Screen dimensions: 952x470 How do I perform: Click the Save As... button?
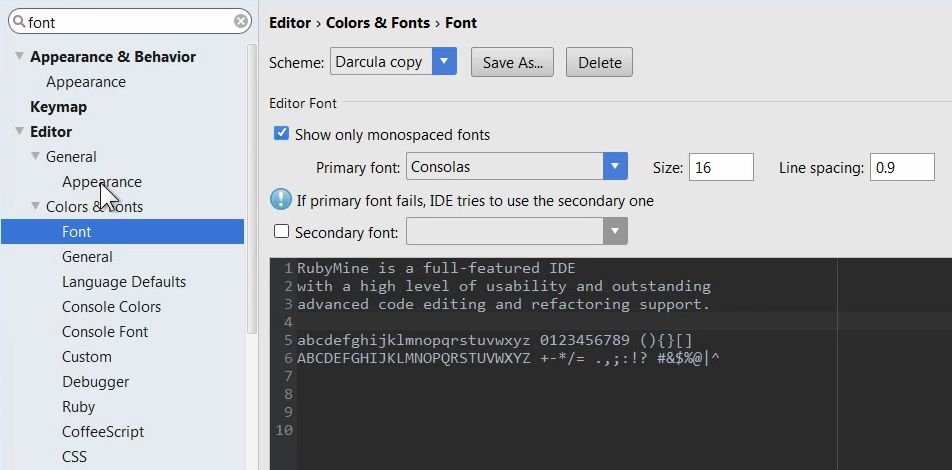(512, 63)
